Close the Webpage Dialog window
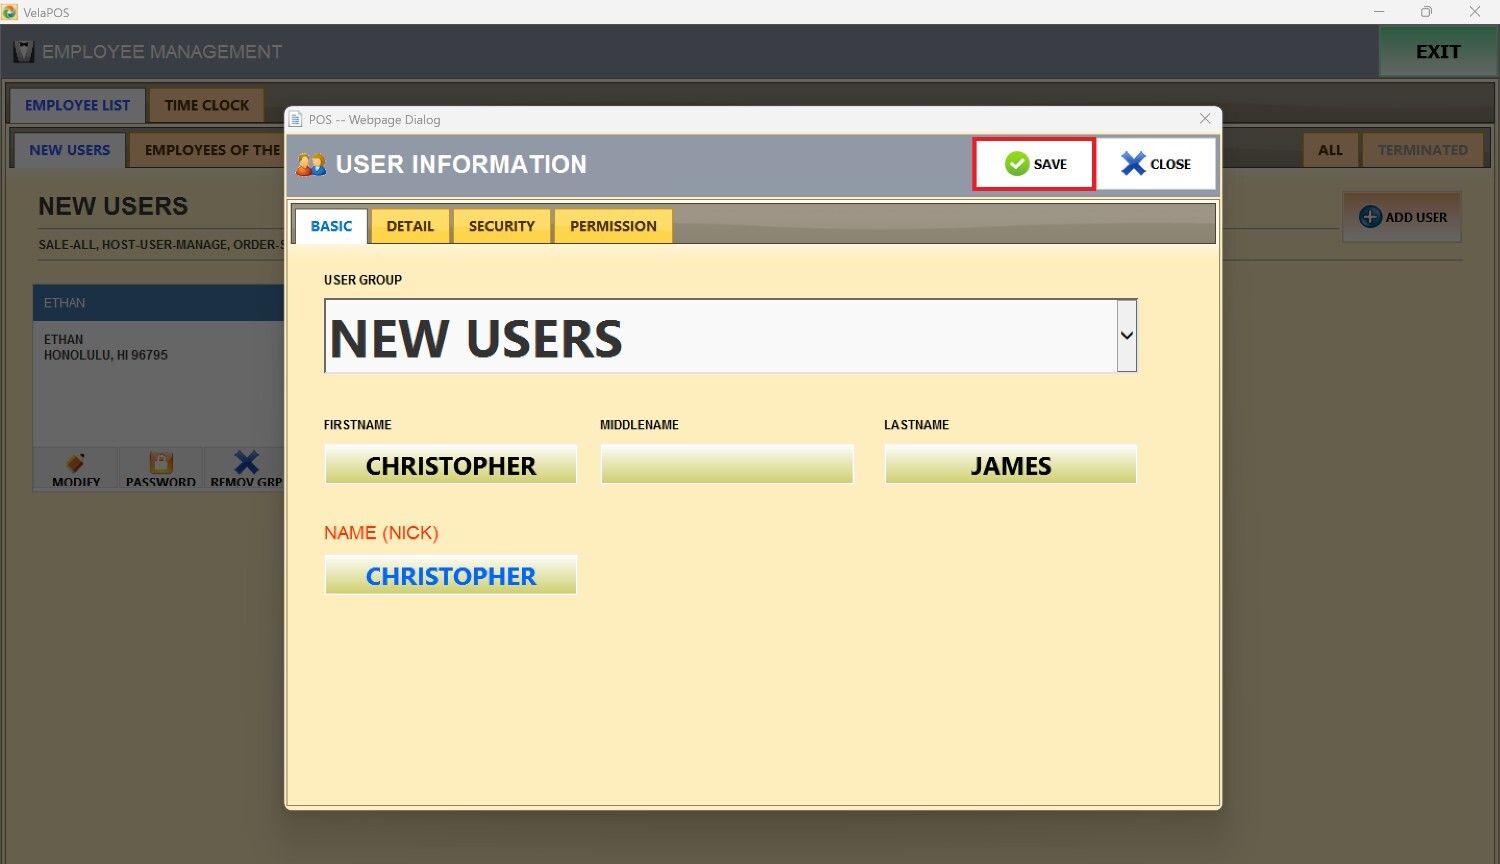Image resolution: width=1500 pixels, height=864 pixels. tap(1205, 119)
